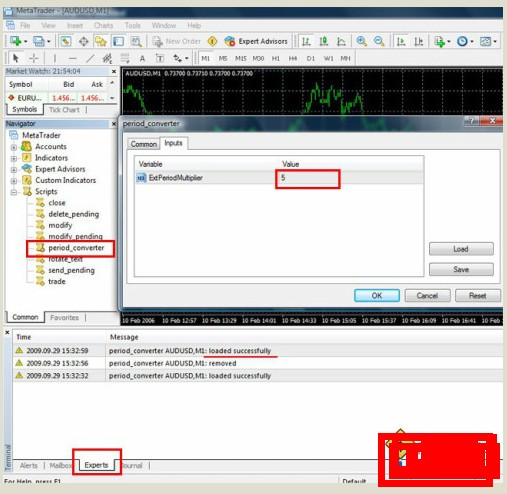507x494 pixels.
Task: Collapse the Scripts tree node
Action: [x=14, y=192]
